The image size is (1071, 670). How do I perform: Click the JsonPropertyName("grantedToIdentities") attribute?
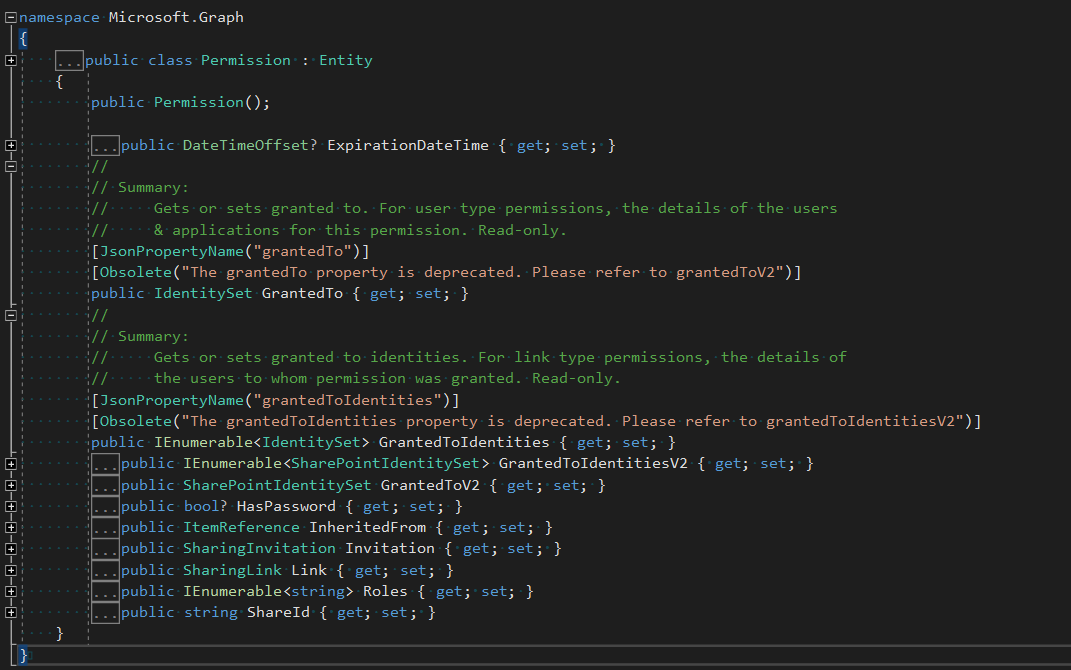275,400
